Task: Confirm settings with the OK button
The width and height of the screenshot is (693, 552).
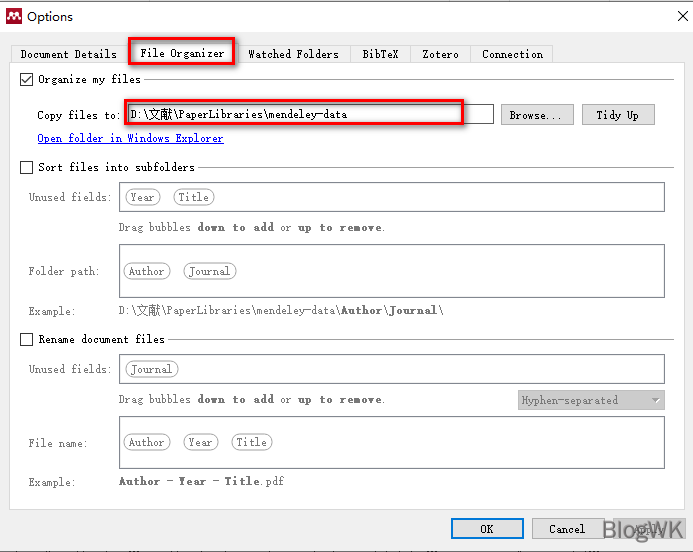Action: pos(486,528)
